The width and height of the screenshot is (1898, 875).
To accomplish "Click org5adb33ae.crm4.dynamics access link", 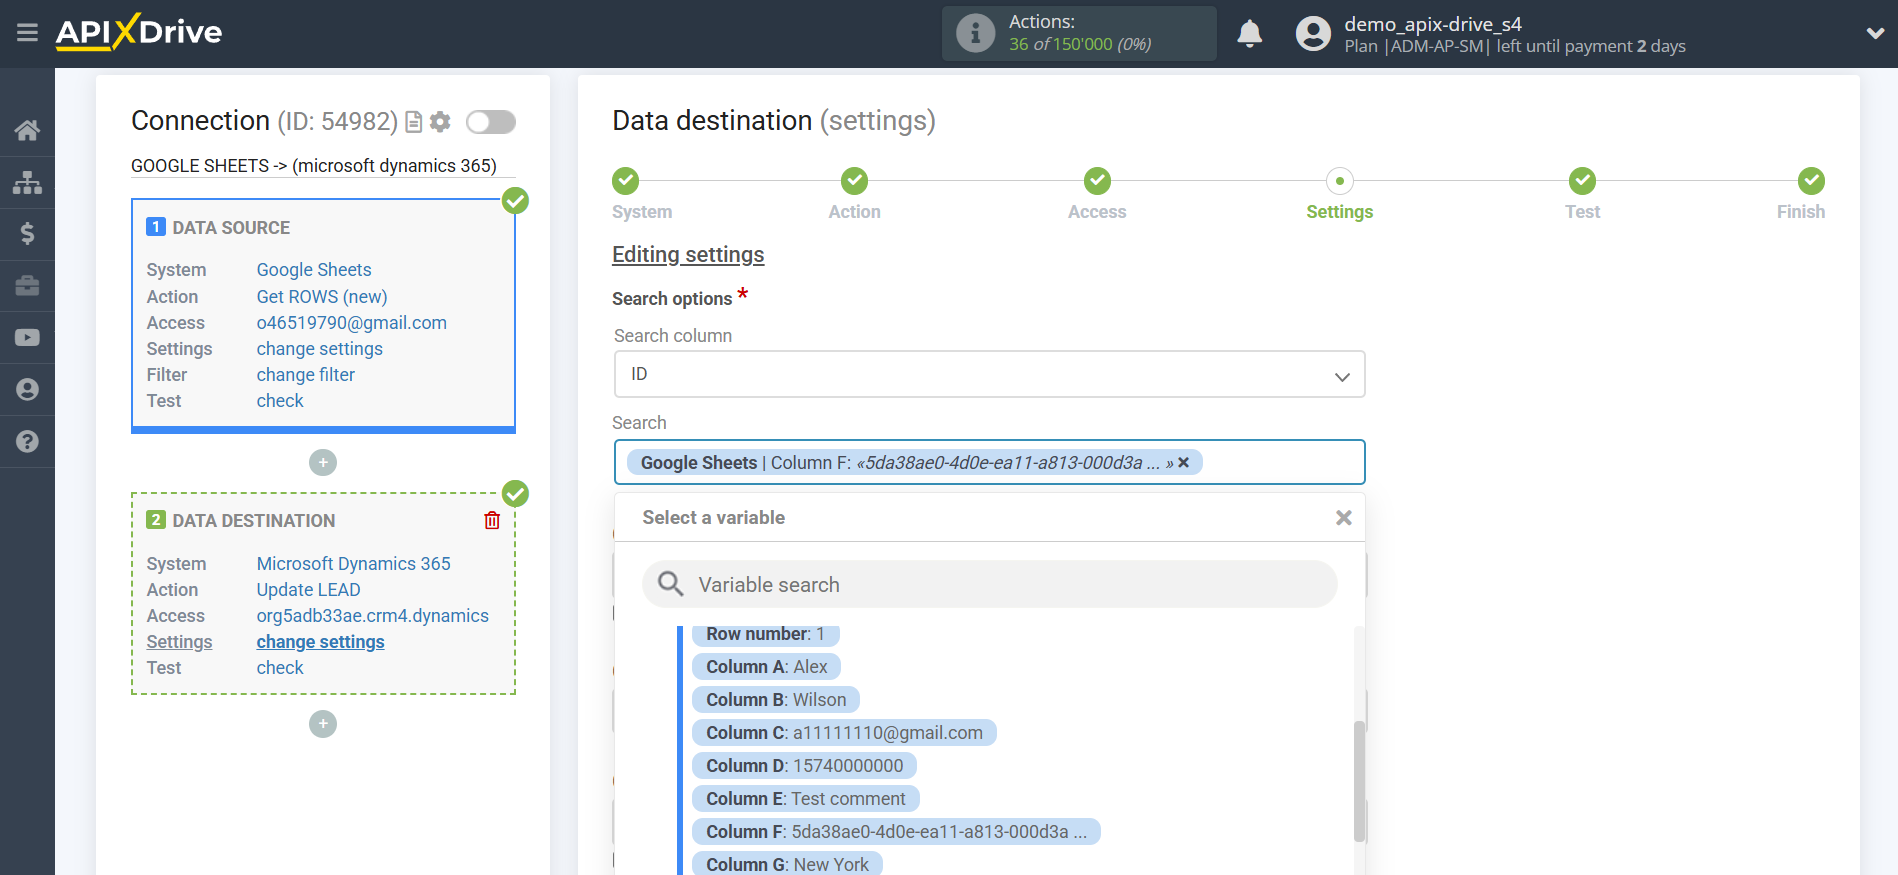I will click(373, 616).
